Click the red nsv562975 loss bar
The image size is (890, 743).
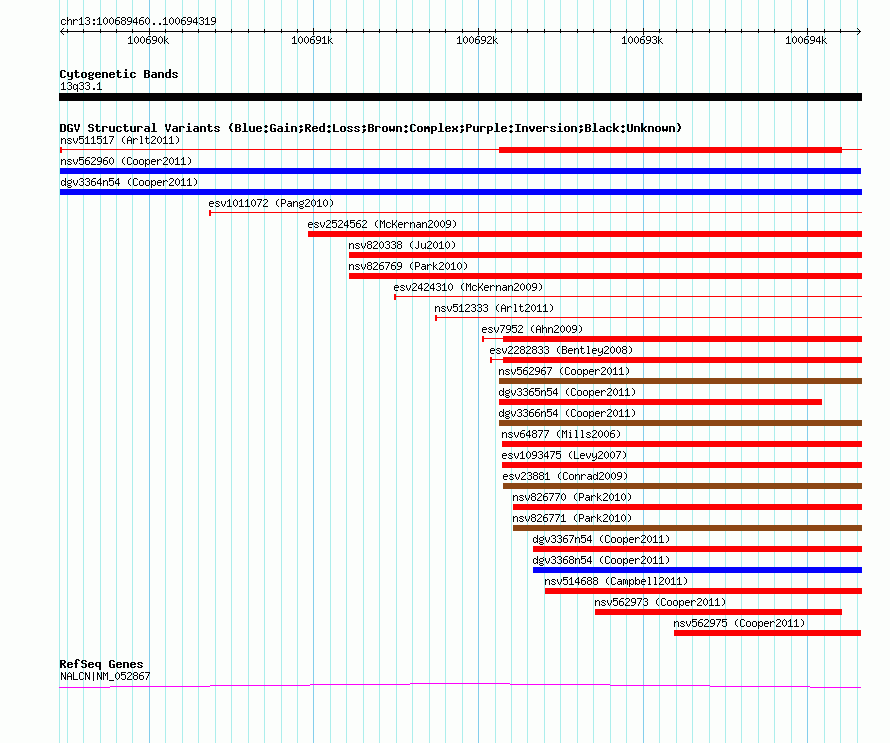pos(767,633)
